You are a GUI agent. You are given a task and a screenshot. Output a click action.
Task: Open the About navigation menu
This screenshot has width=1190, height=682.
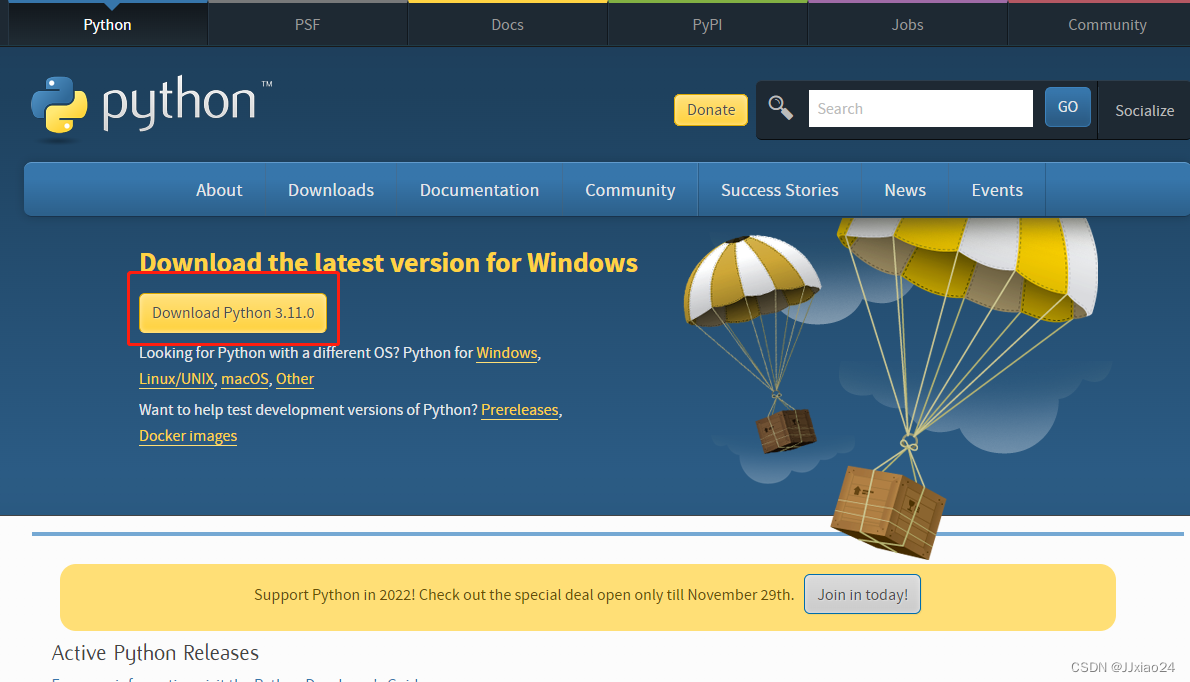click(x=219, y=190)
